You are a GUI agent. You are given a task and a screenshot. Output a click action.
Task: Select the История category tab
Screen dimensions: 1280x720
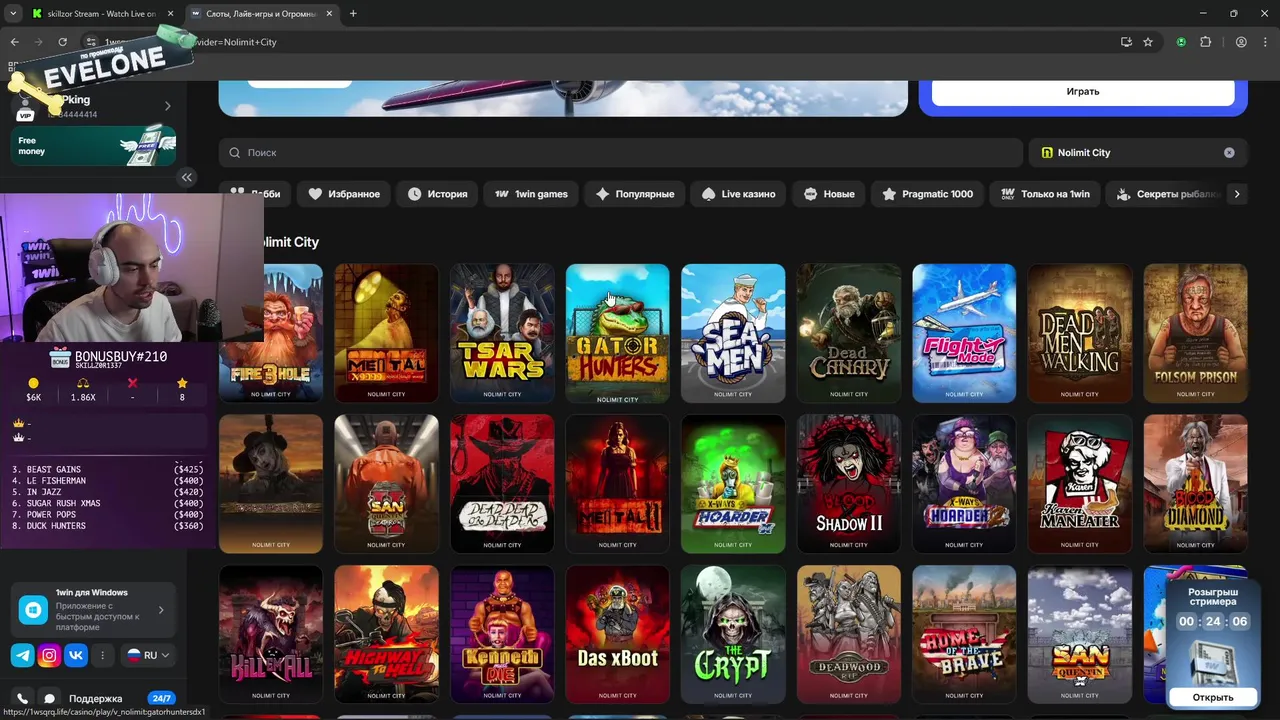pyautogui.click(x=438, y=194)
